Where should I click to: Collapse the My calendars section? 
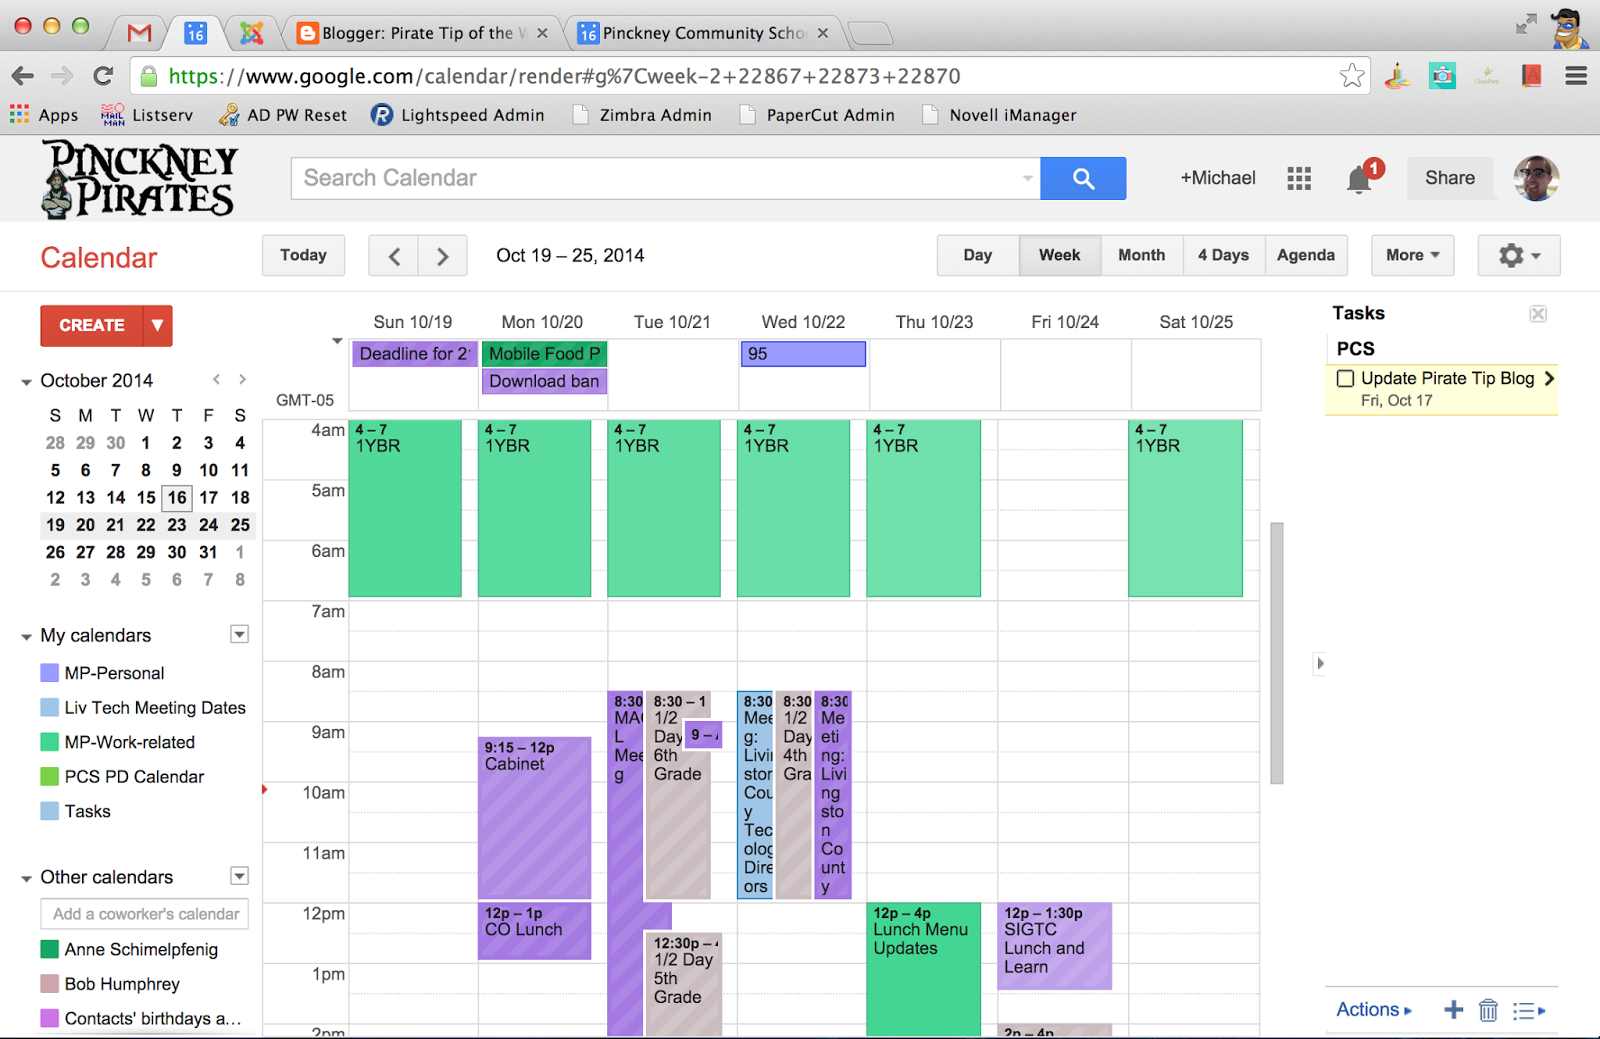pyautogui.click(x=26, y=636)
